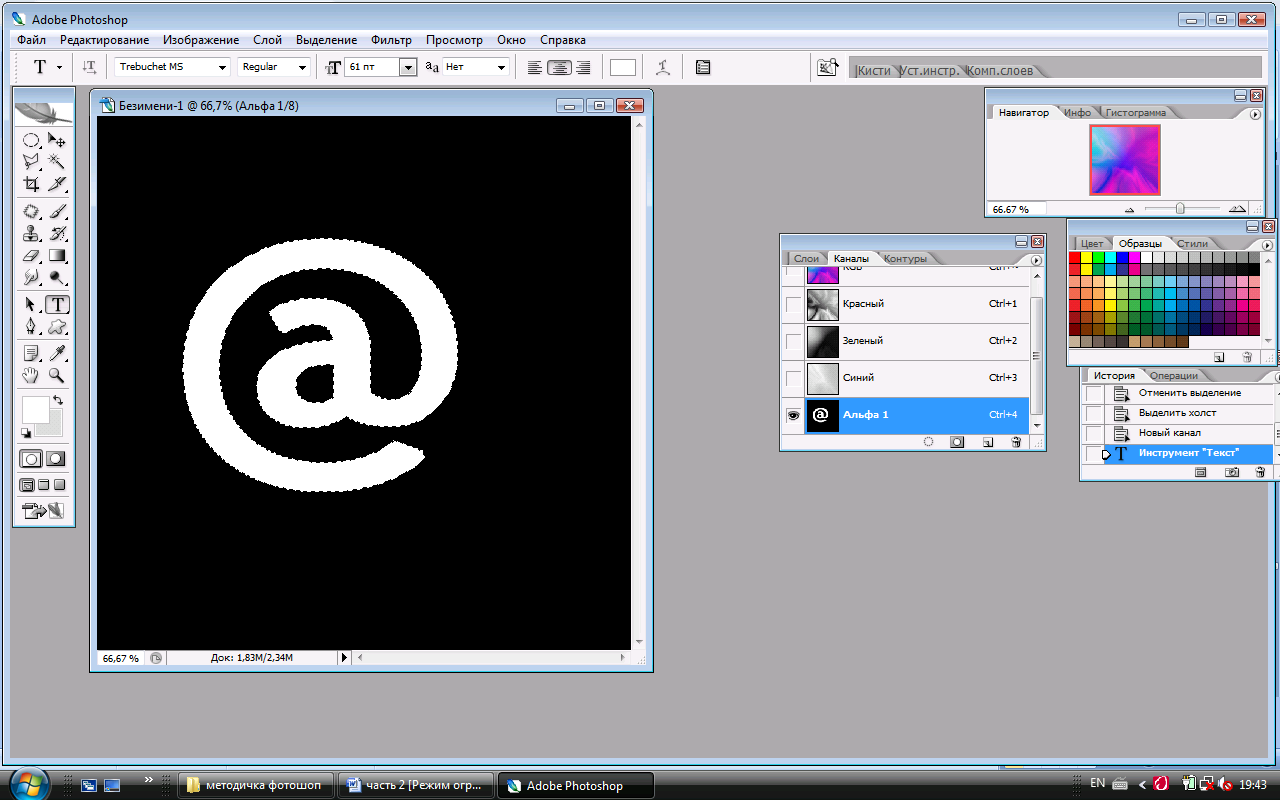Select the Pen tool
The width and height of the screenshot is (1280, 800).
pos(31,327)
